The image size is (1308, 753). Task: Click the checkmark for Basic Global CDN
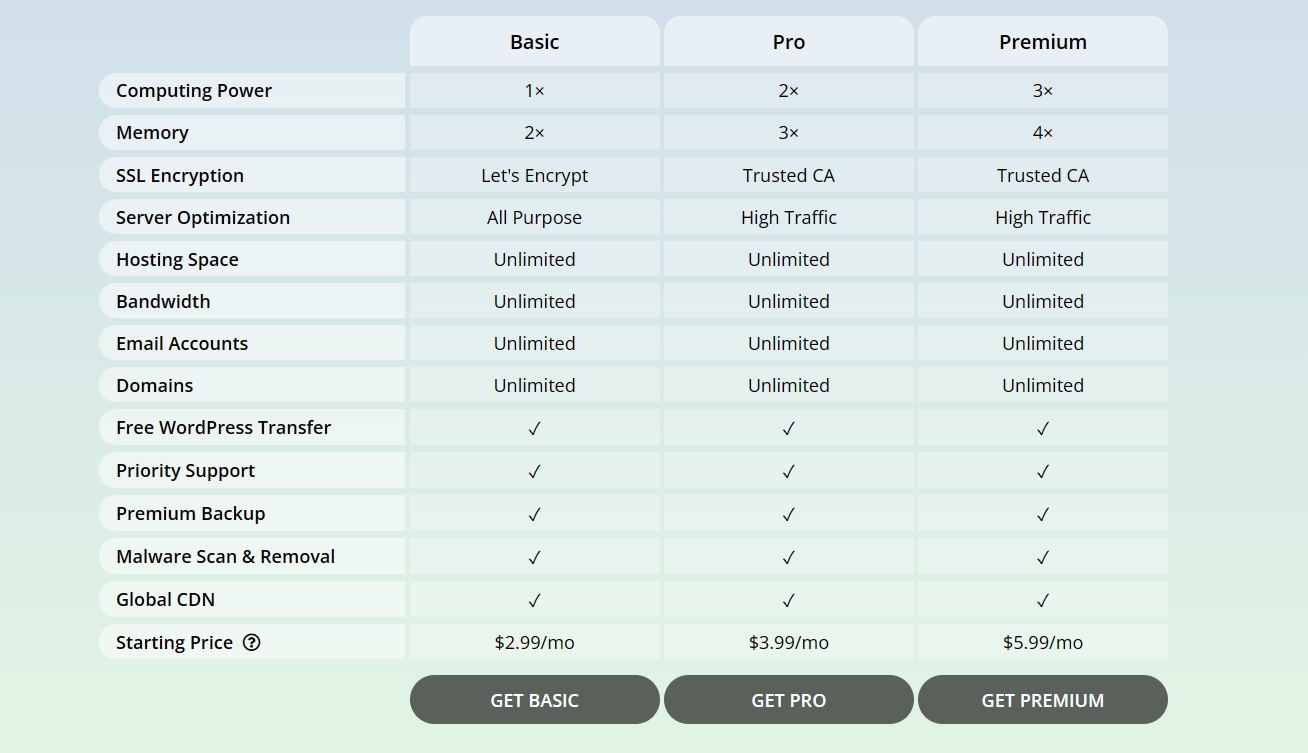click(534, 600)
